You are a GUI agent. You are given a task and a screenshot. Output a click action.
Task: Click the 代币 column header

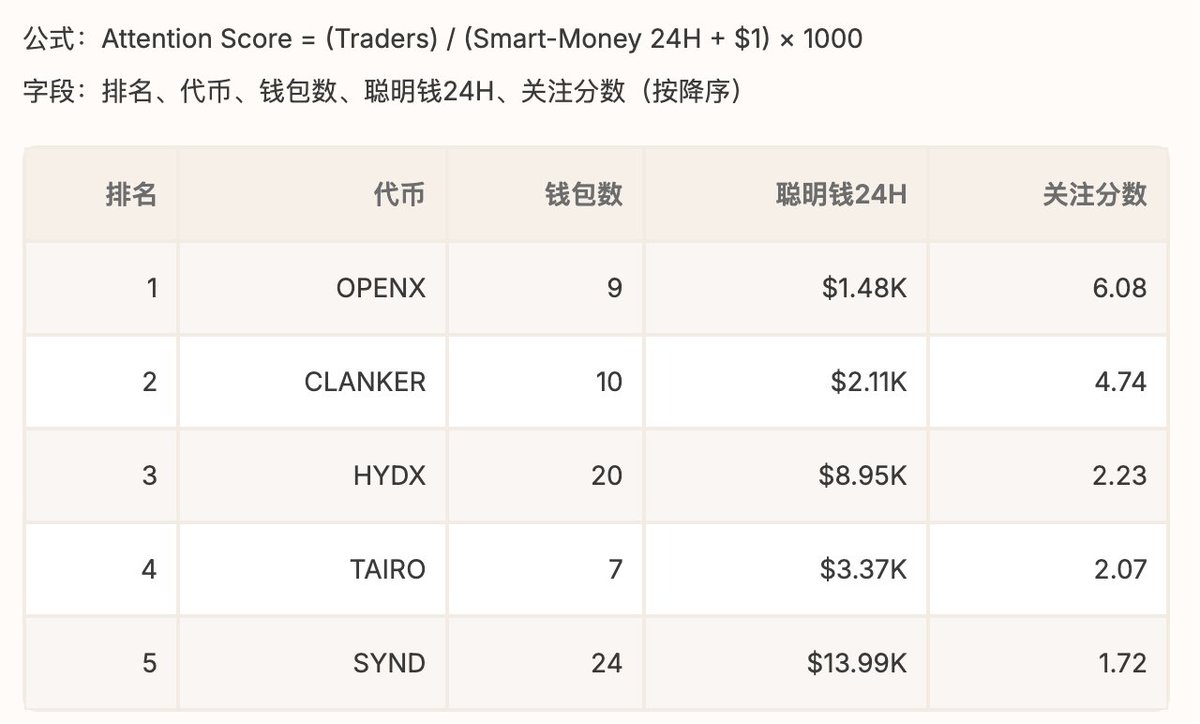pyautogui.click(x=398, y=194)
